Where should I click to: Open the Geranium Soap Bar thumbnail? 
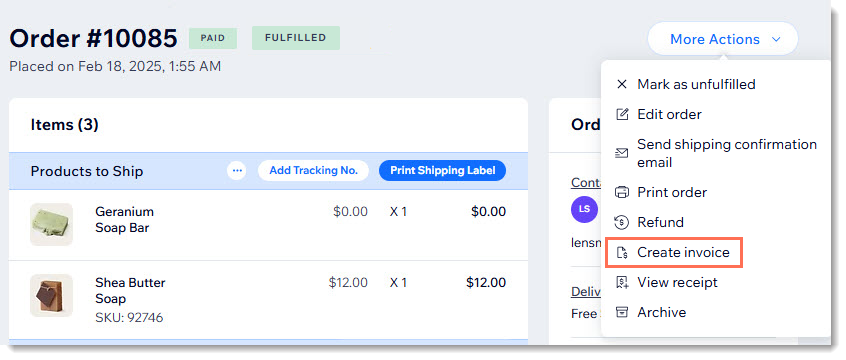coord(51,225)
